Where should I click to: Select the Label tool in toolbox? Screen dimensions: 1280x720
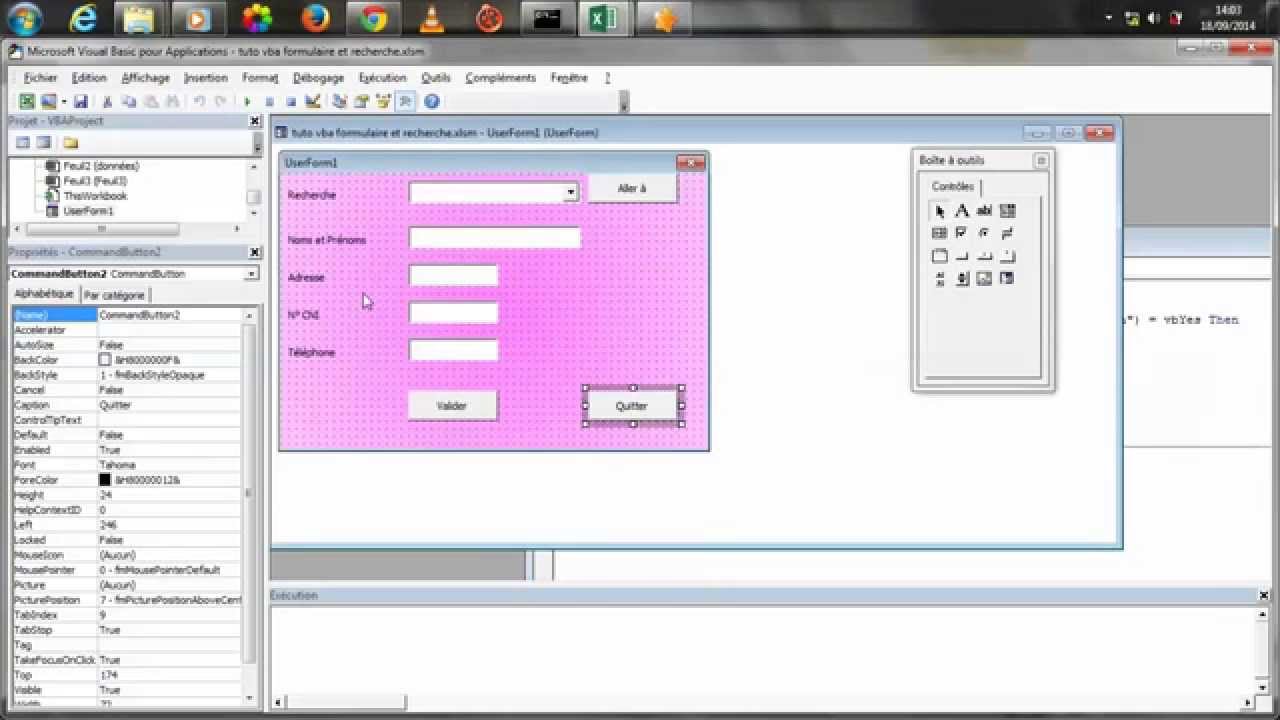coord(962,211)
